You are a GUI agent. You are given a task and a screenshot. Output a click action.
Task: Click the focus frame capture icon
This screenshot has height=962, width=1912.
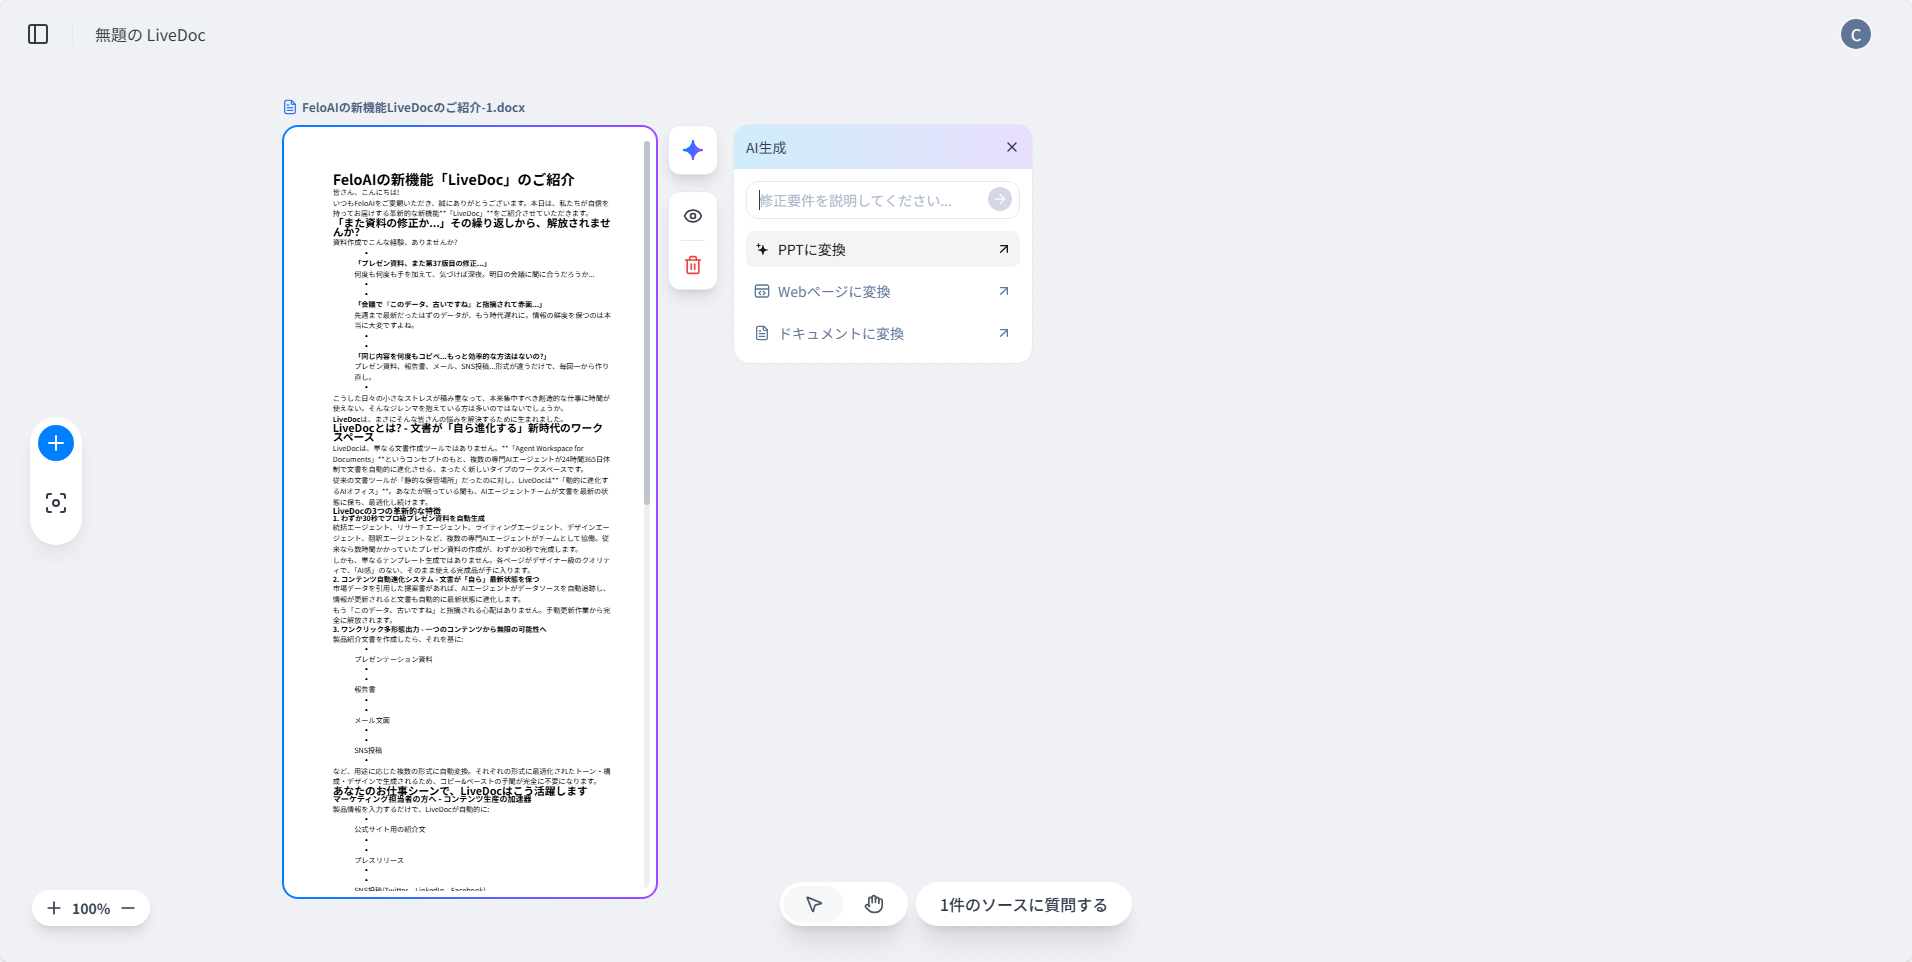(x=56, y=503)
